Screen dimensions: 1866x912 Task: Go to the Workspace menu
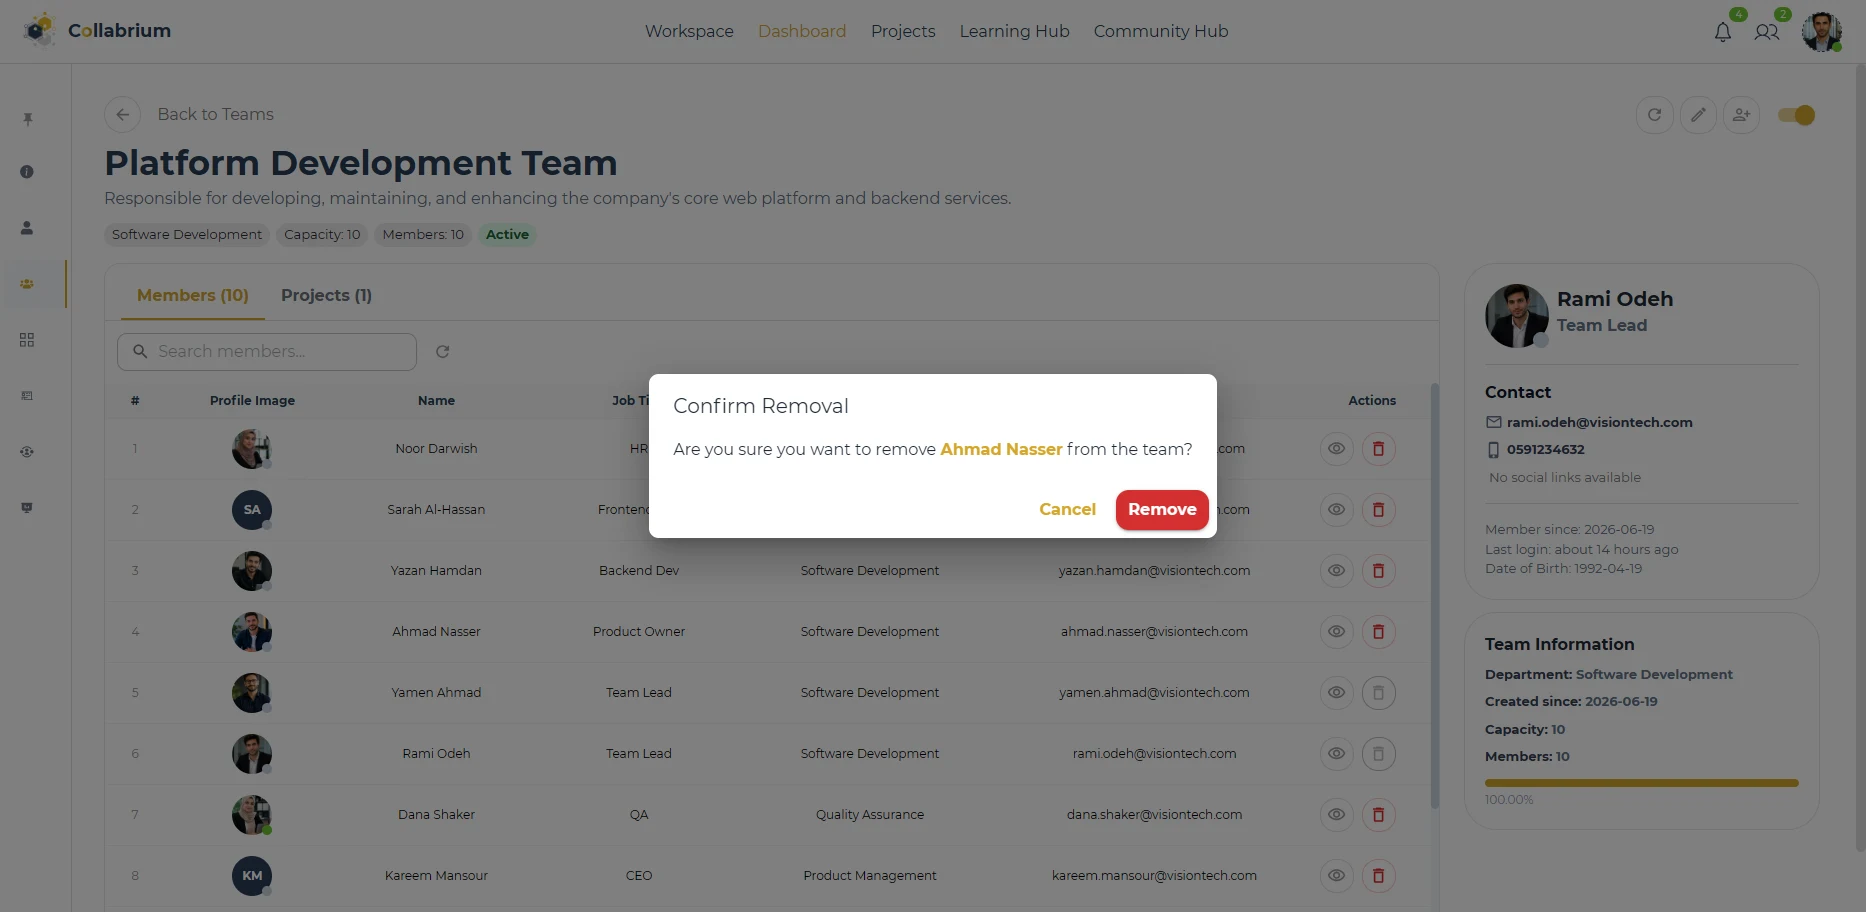coord(689,31)
